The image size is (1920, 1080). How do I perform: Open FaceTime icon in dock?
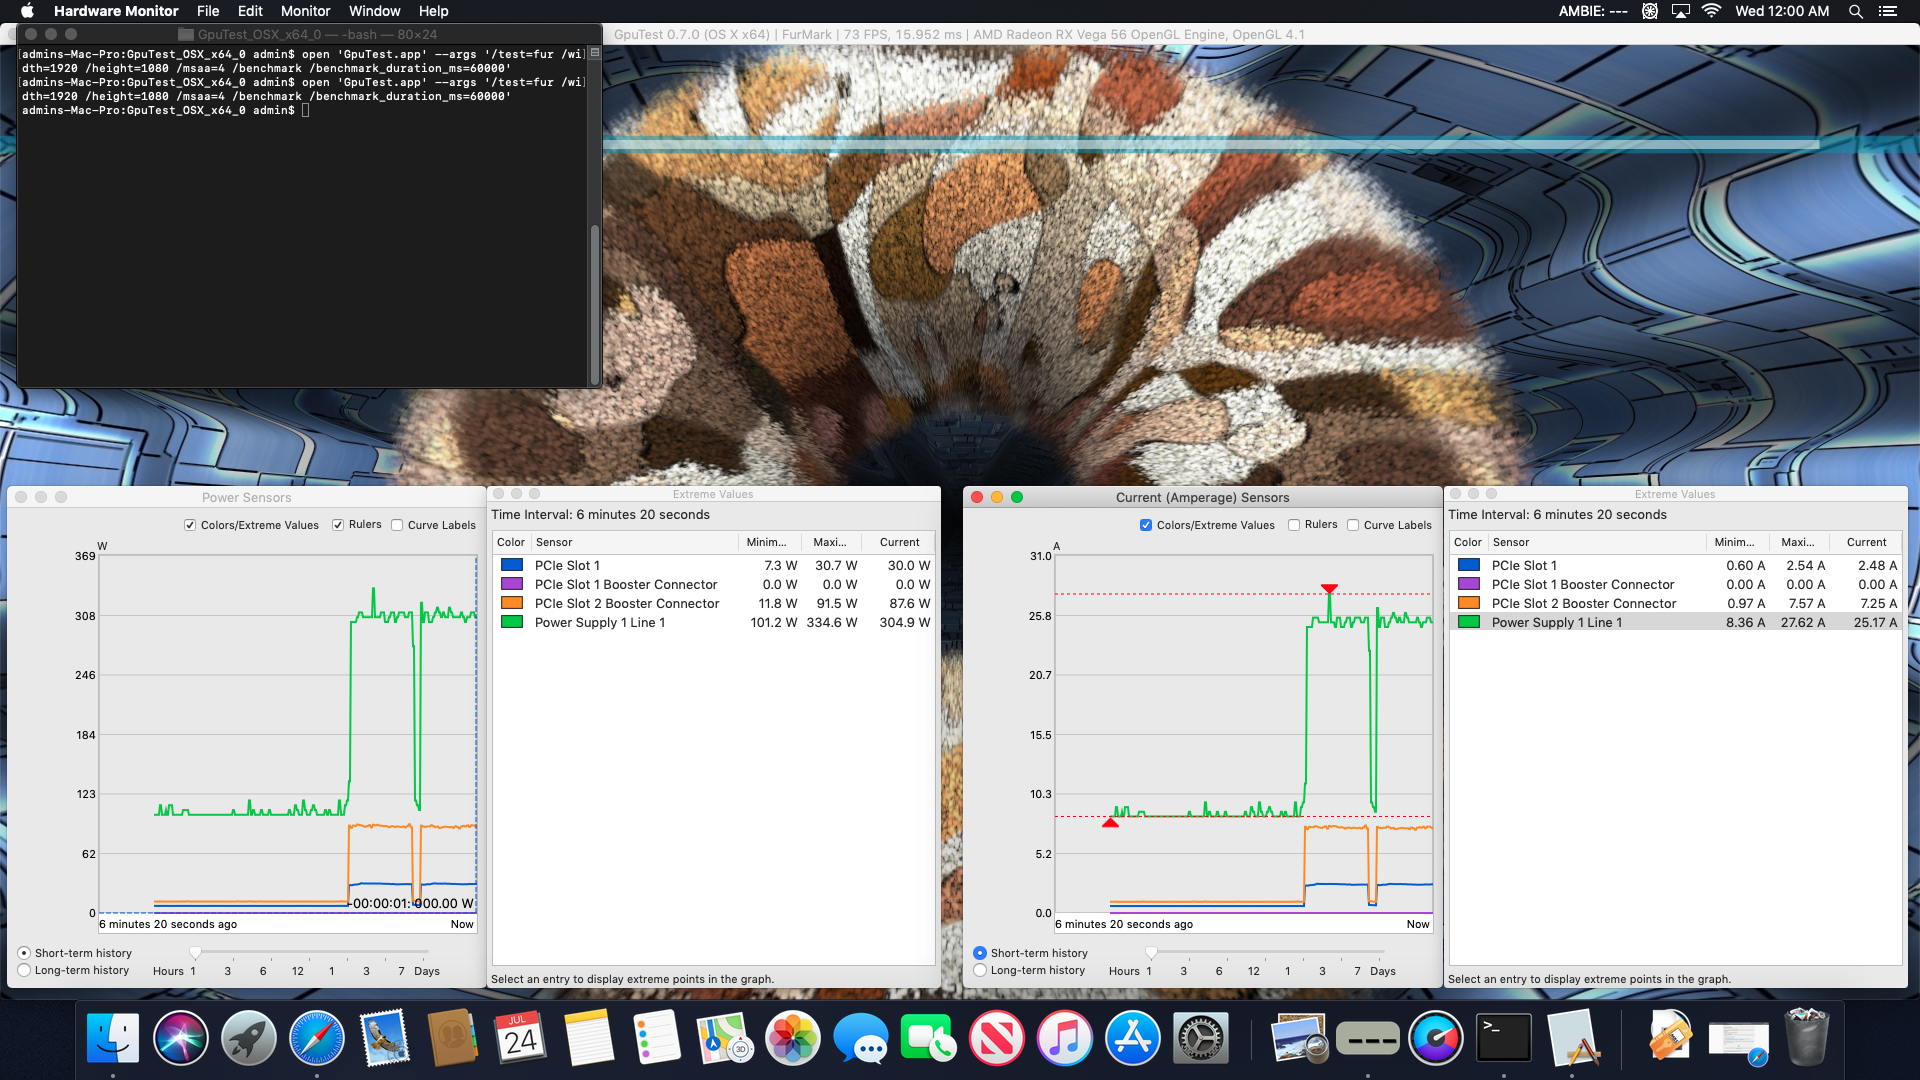click(x=929, y=1038)
